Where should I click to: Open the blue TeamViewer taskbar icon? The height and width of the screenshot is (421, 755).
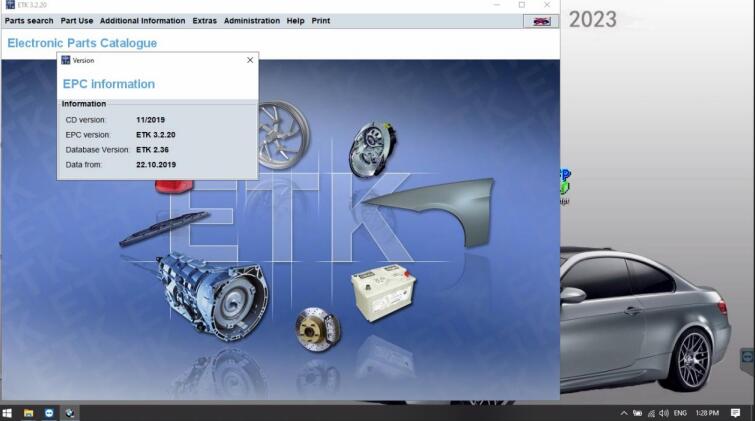(x=49, y=413)
